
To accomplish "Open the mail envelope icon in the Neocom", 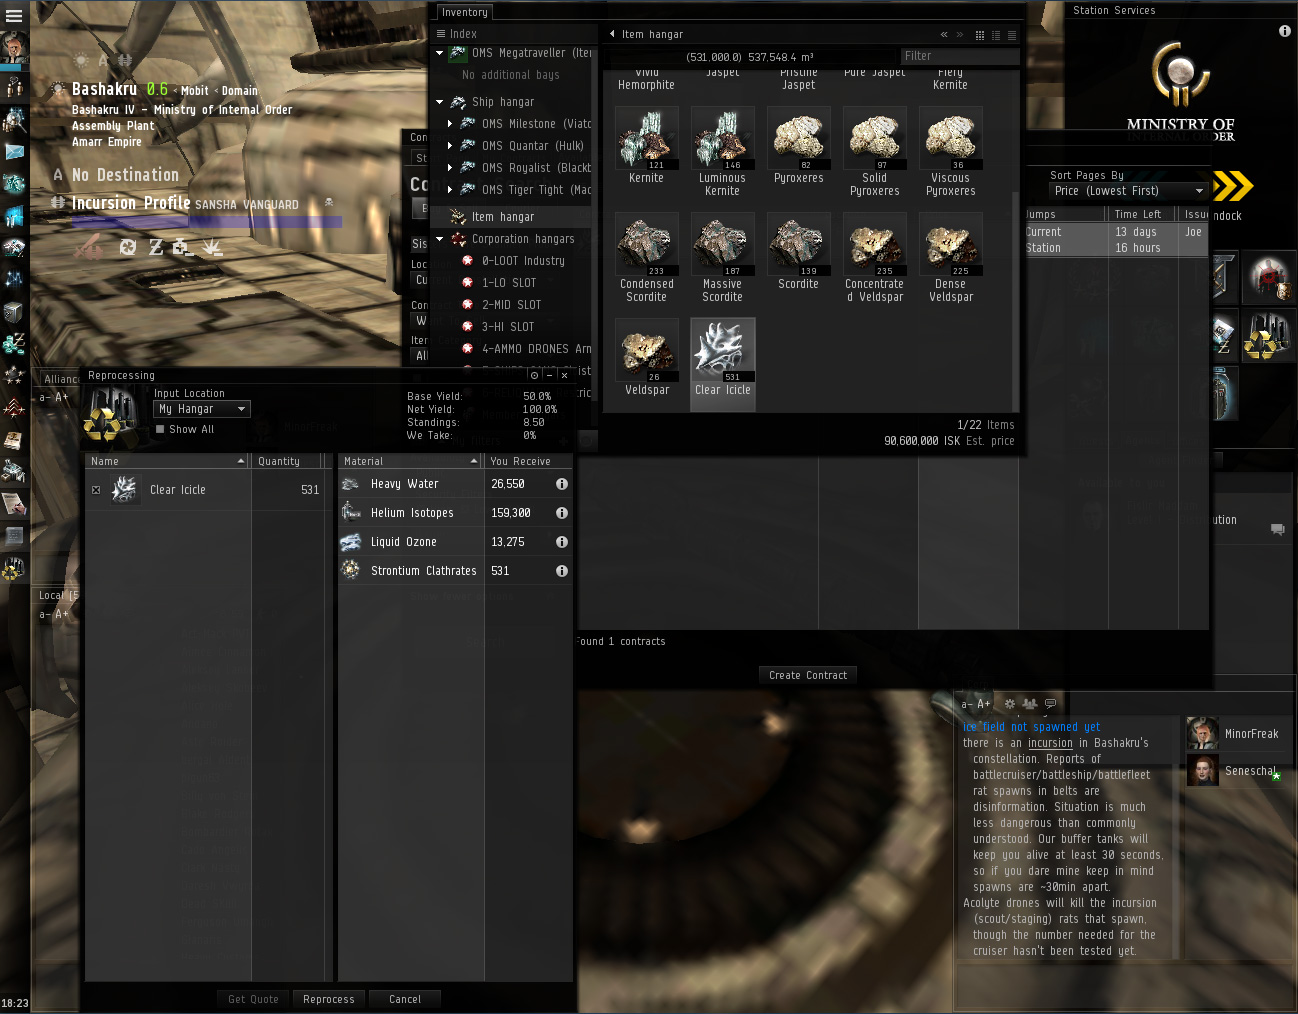I will 14,152.
